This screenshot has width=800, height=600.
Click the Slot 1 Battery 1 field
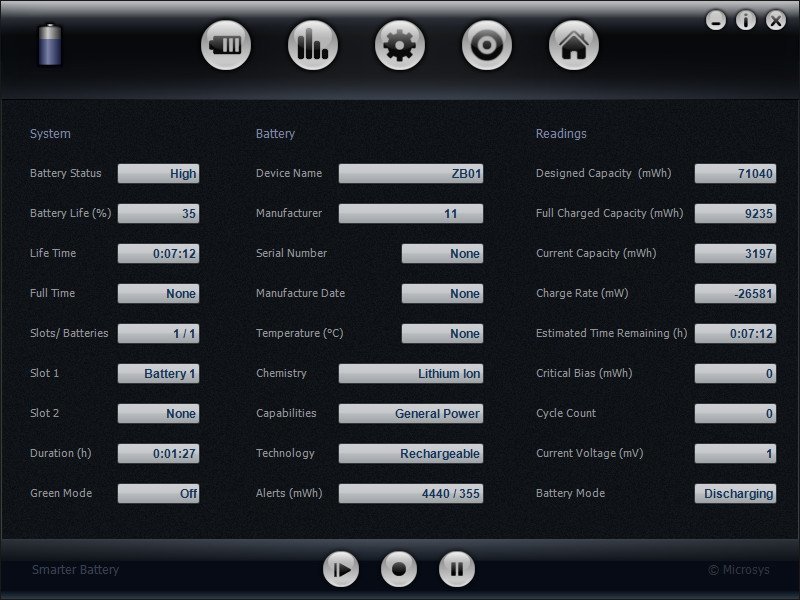pos(158,373)
